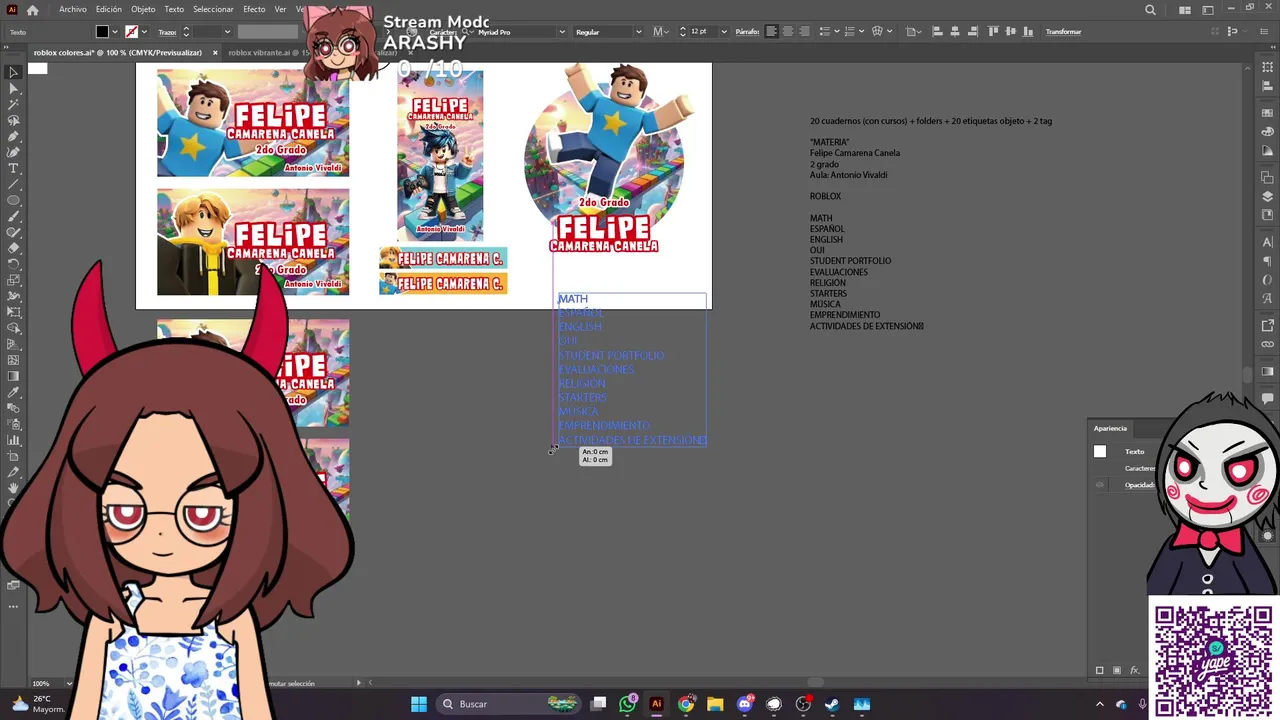Open Links panel icon in right dock
The height and width of the screenshot is (720, 1280).
pos(1267,344)
